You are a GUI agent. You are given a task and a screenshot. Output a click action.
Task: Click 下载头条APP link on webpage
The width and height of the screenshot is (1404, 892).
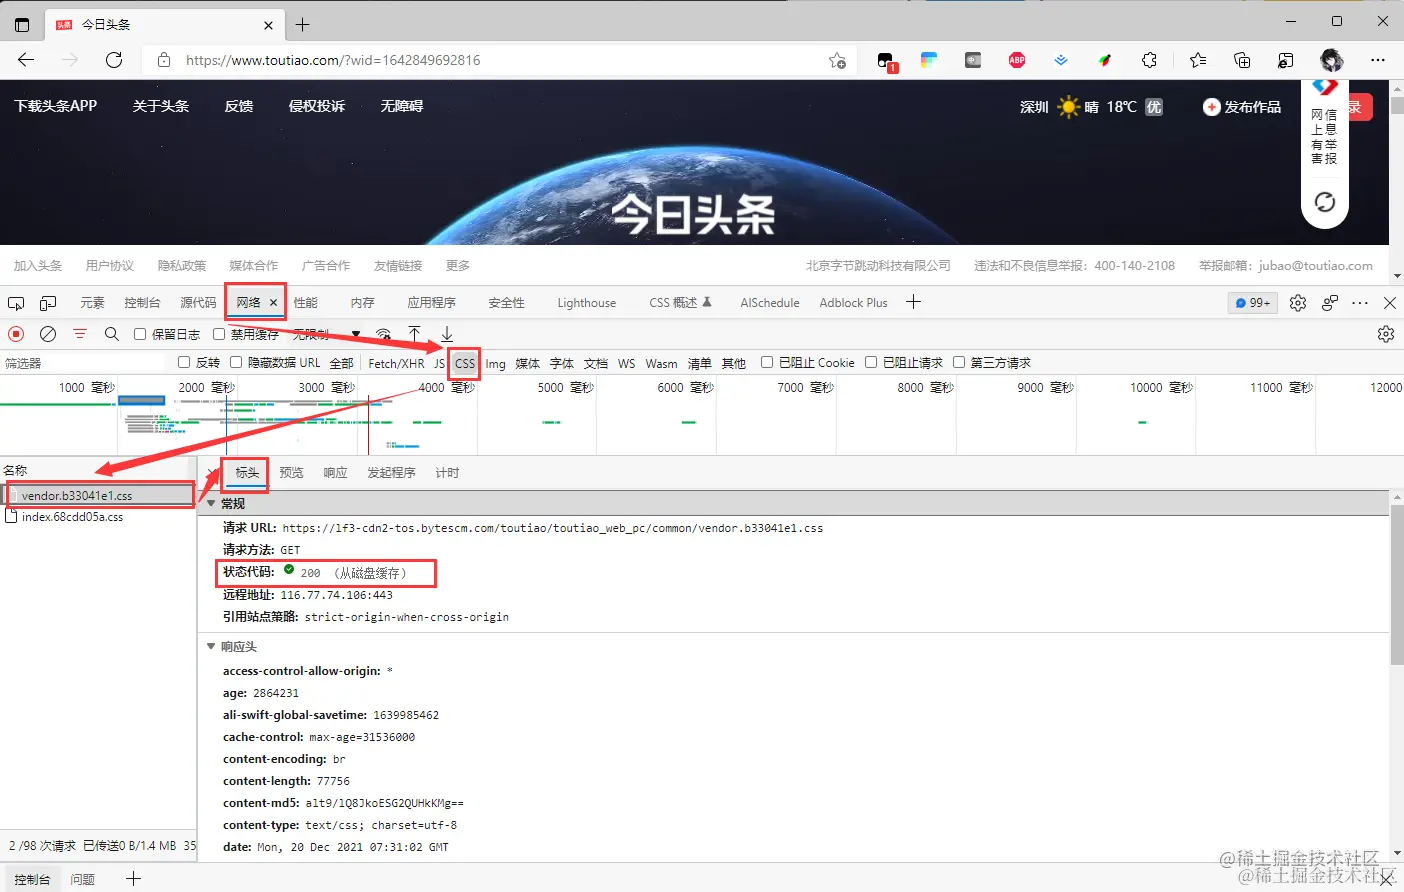tap(56, 106)
